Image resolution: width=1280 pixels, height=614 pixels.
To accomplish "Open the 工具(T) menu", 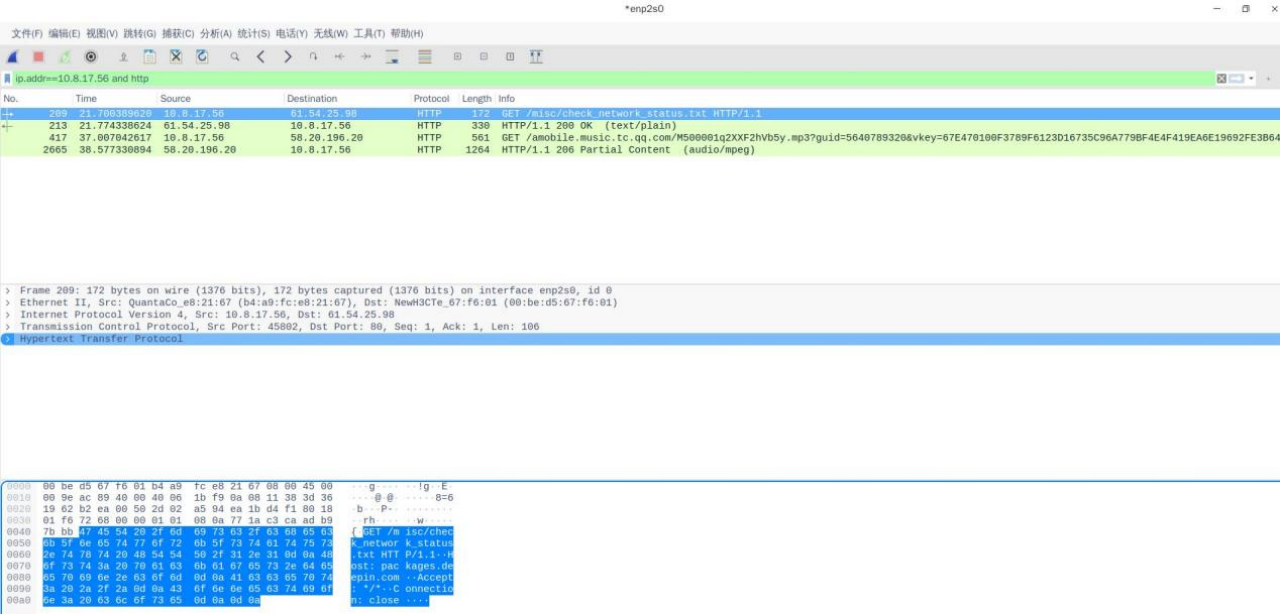I will [369, 33].
